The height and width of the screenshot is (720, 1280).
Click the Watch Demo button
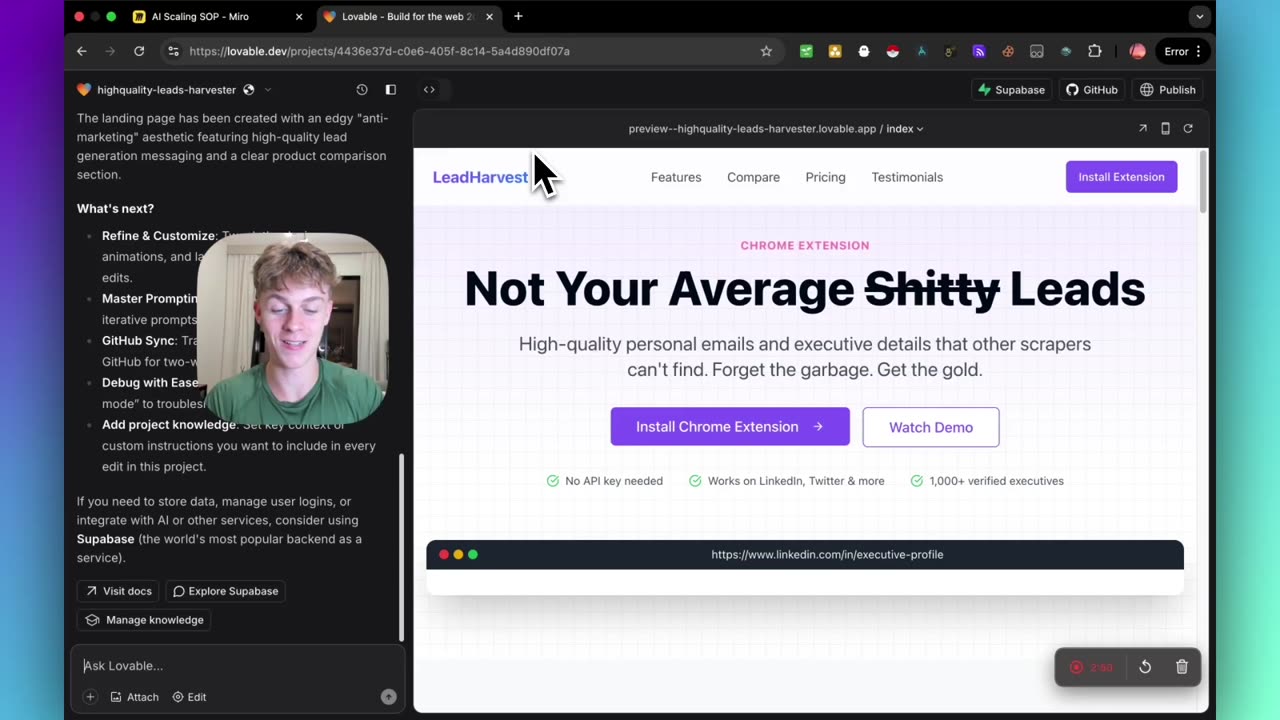[x=931, y=427]
